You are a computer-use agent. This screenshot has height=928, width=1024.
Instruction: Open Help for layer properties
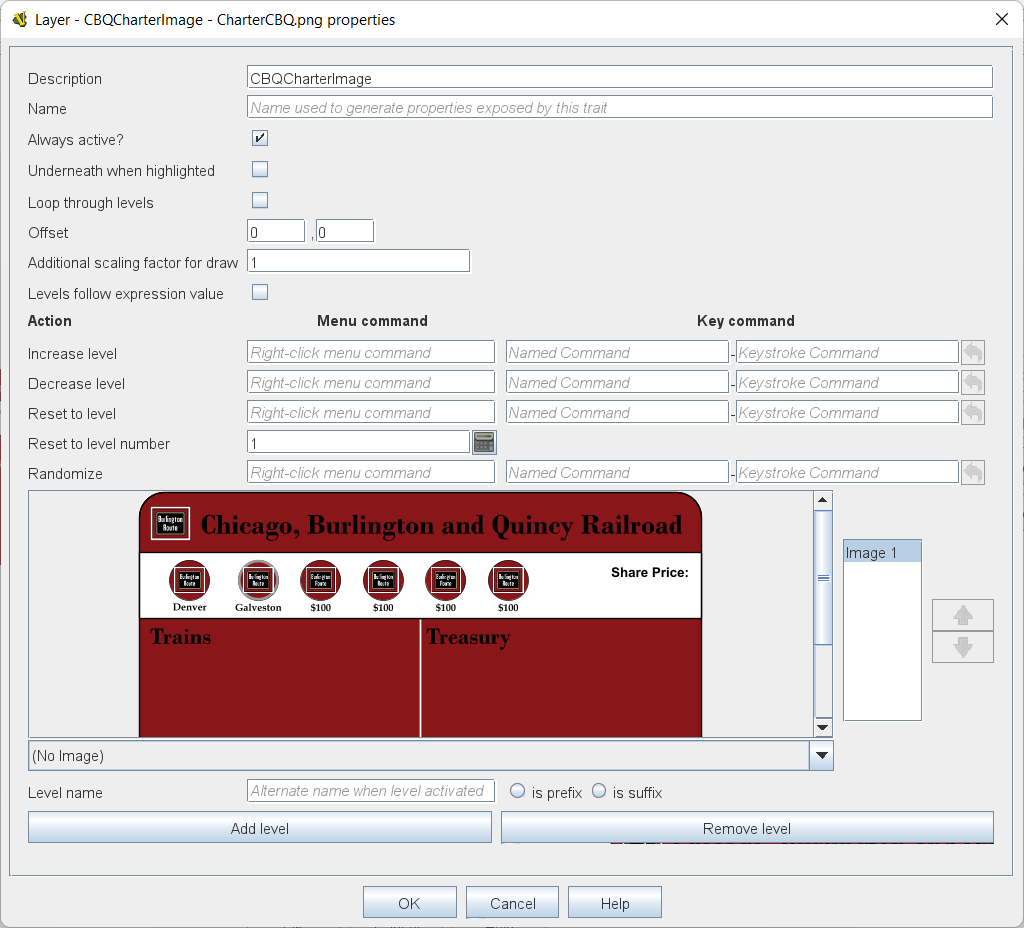pos(615,903)
